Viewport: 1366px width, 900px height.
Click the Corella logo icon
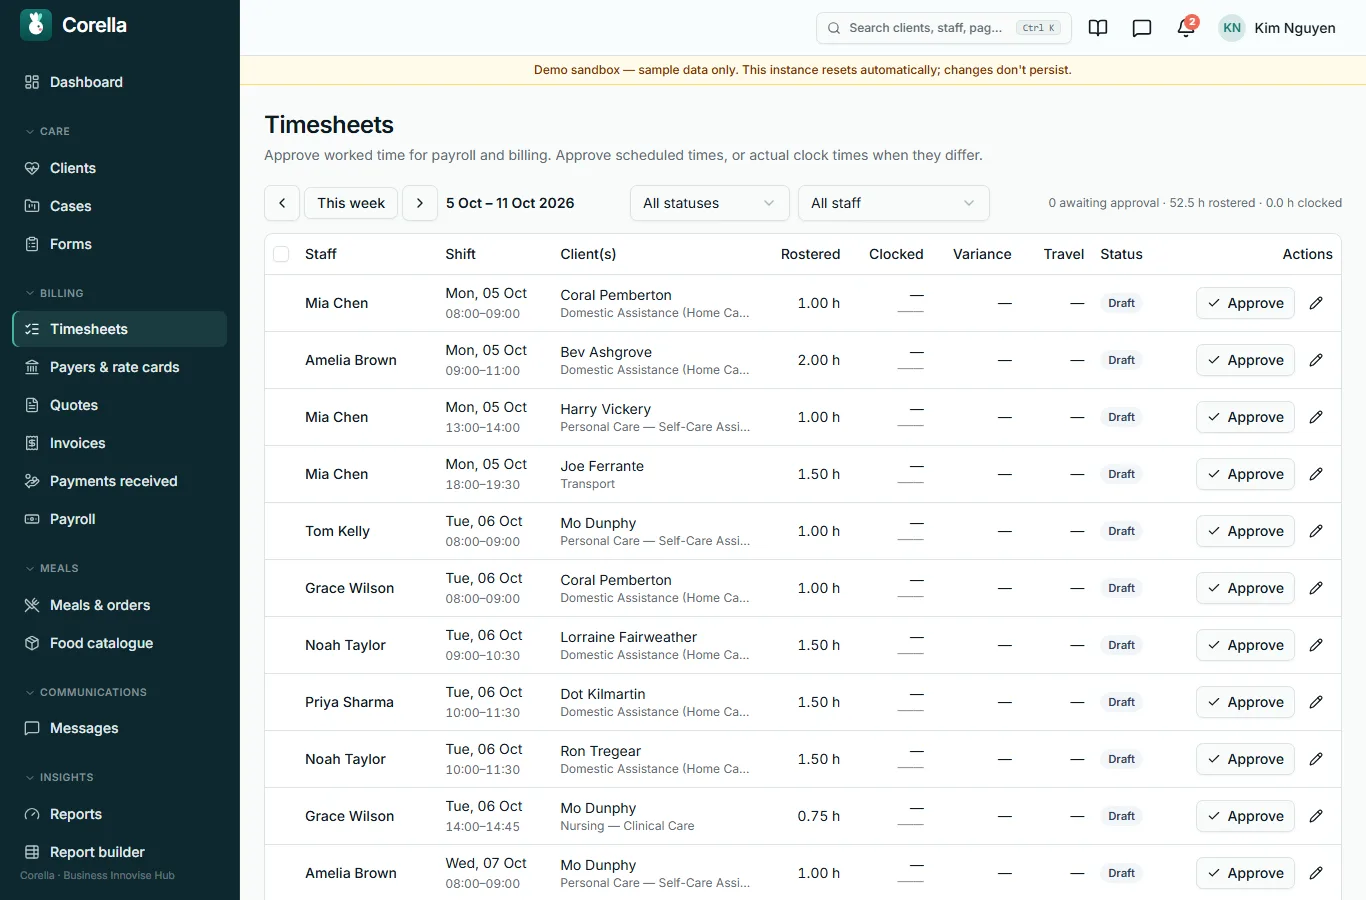(x=36, y=25)
